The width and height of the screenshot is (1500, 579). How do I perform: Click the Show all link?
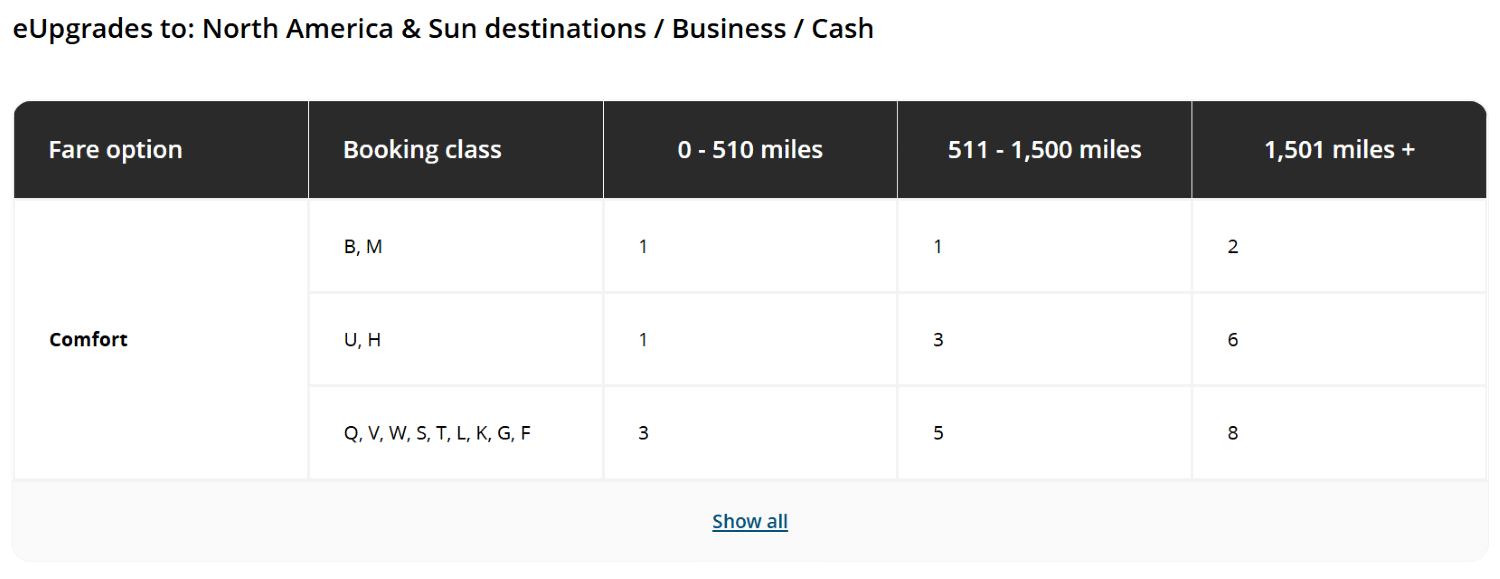(x=749, y=520)
